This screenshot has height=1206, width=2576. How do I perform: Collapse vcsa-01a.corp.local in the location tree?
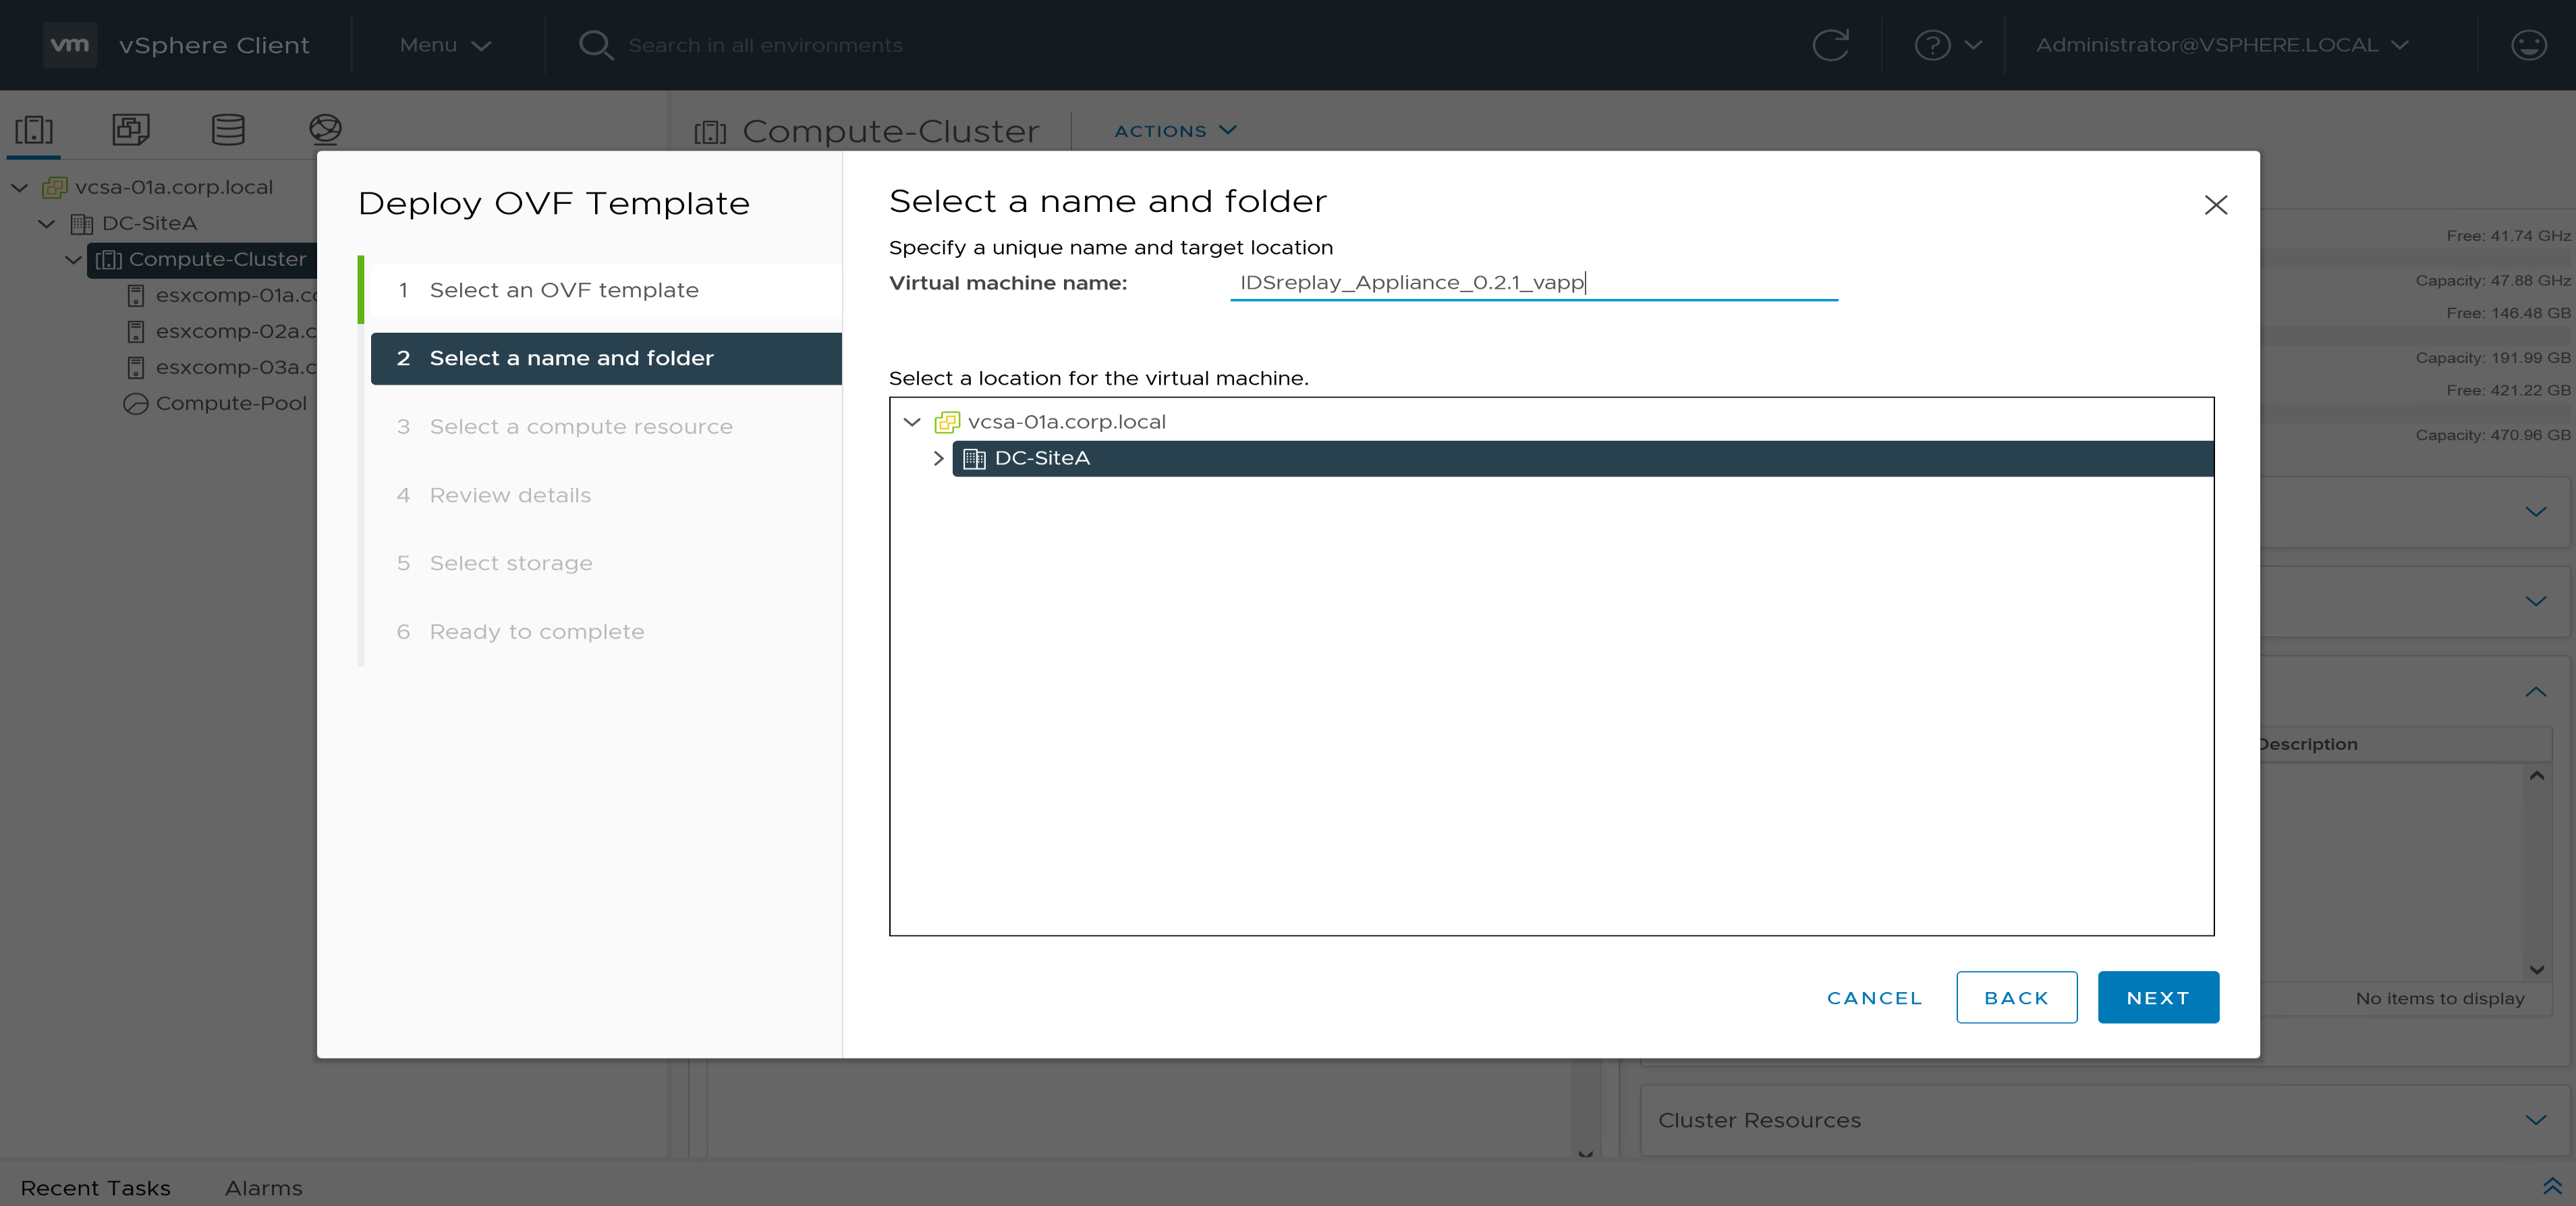pyautogui.click(x=912, y=422)
